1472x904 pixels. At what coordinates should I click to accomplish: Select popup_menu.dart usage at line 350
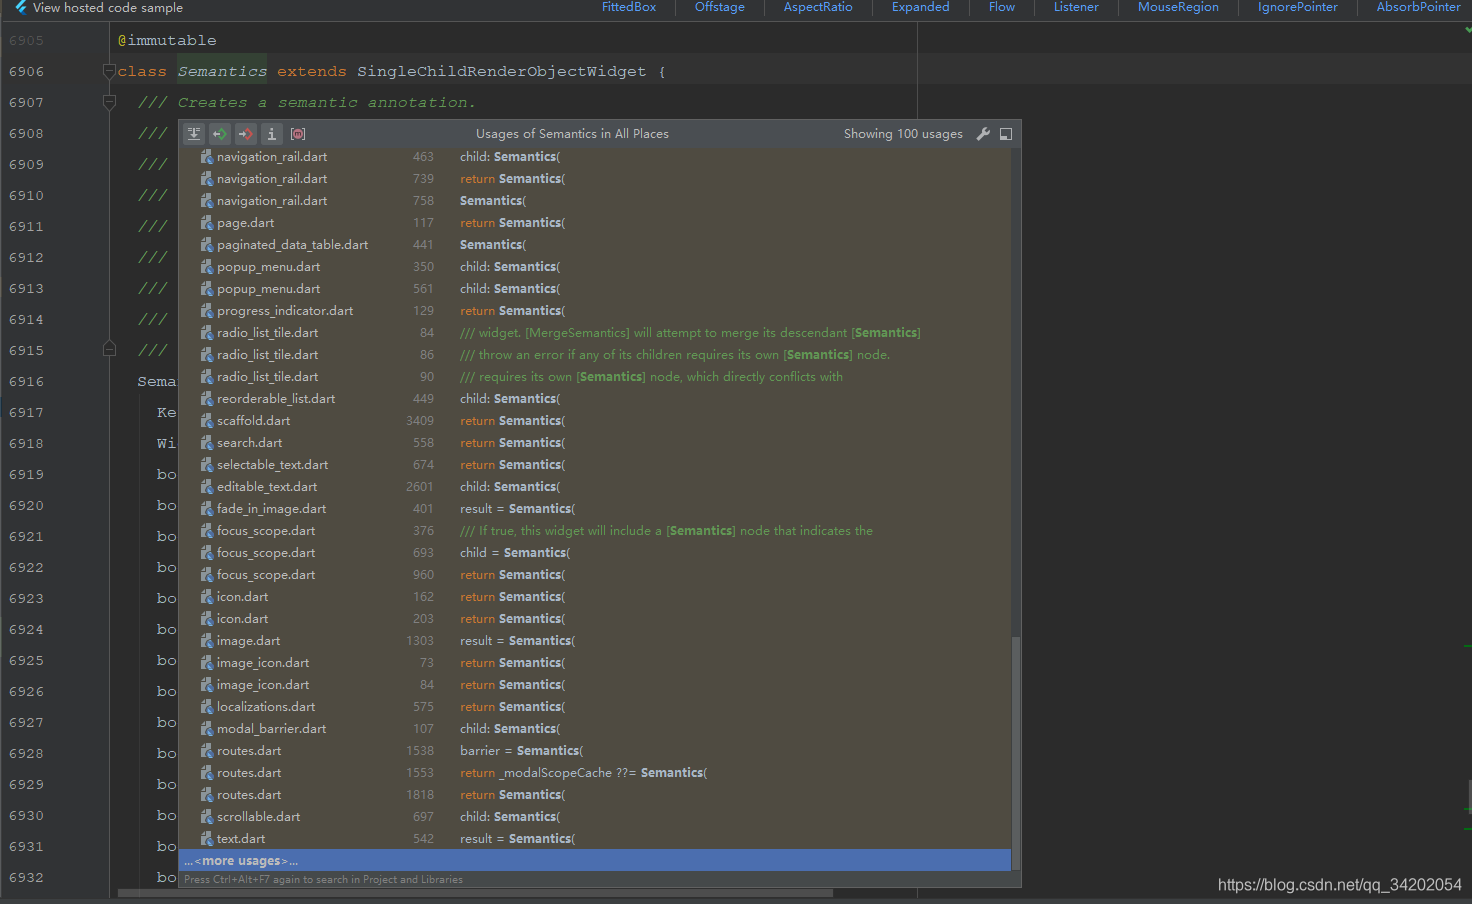[x=595, y=267]
